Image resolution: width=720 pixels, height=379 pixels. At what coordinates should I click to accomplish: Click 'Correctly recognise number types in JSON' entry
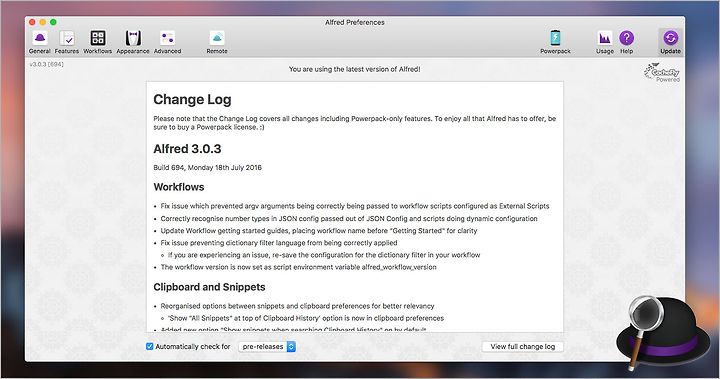tap(349, 219)
